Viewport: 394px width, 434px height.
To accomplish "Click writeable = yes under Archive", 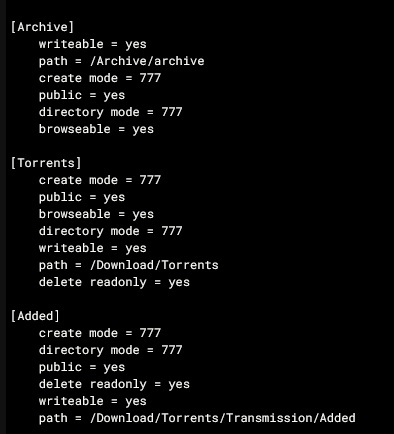I will [x=92, y=44].
